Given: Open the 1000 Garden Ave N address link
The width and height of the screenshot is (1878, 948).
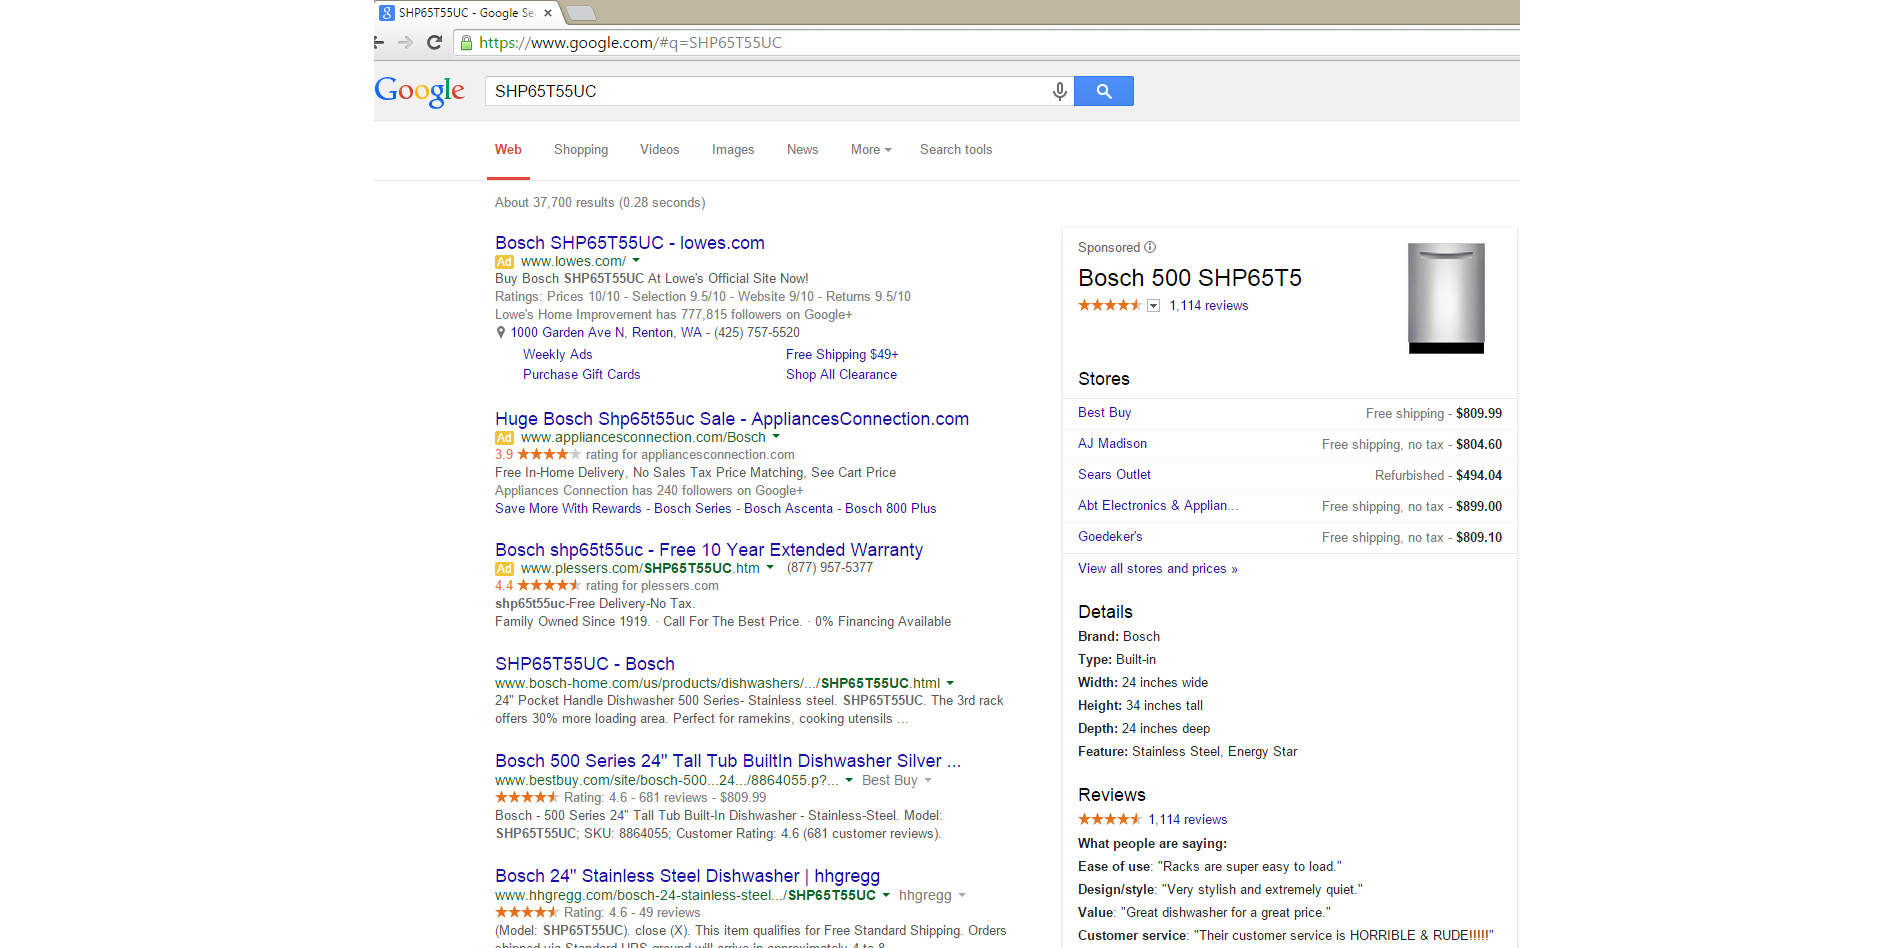Looking at the screenshot, I should (606, 333).
